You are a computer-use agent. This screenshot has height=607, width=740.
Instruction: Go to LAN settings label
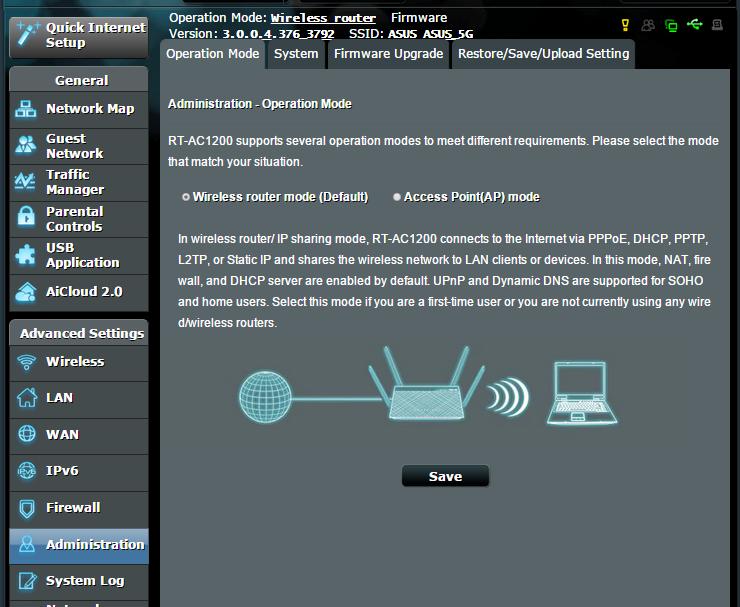coord(59,398)
